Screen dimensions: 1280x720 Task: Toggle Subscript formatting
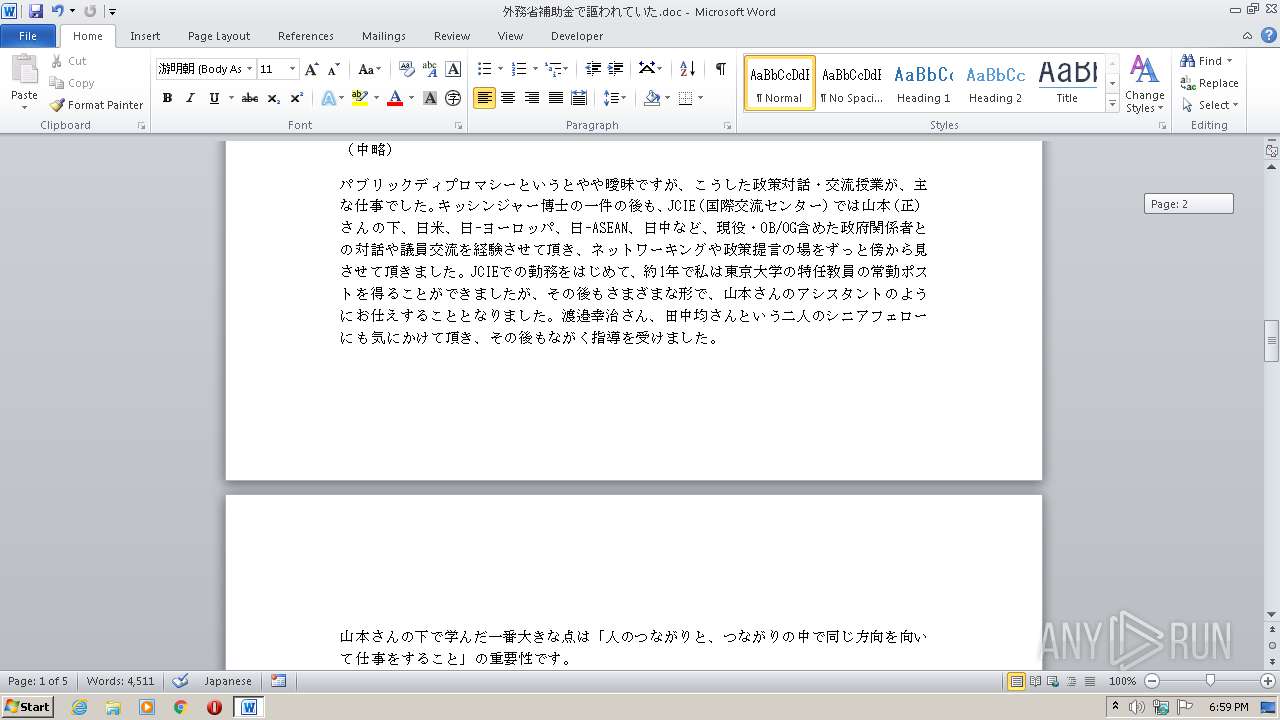click(x=273, y=98)
